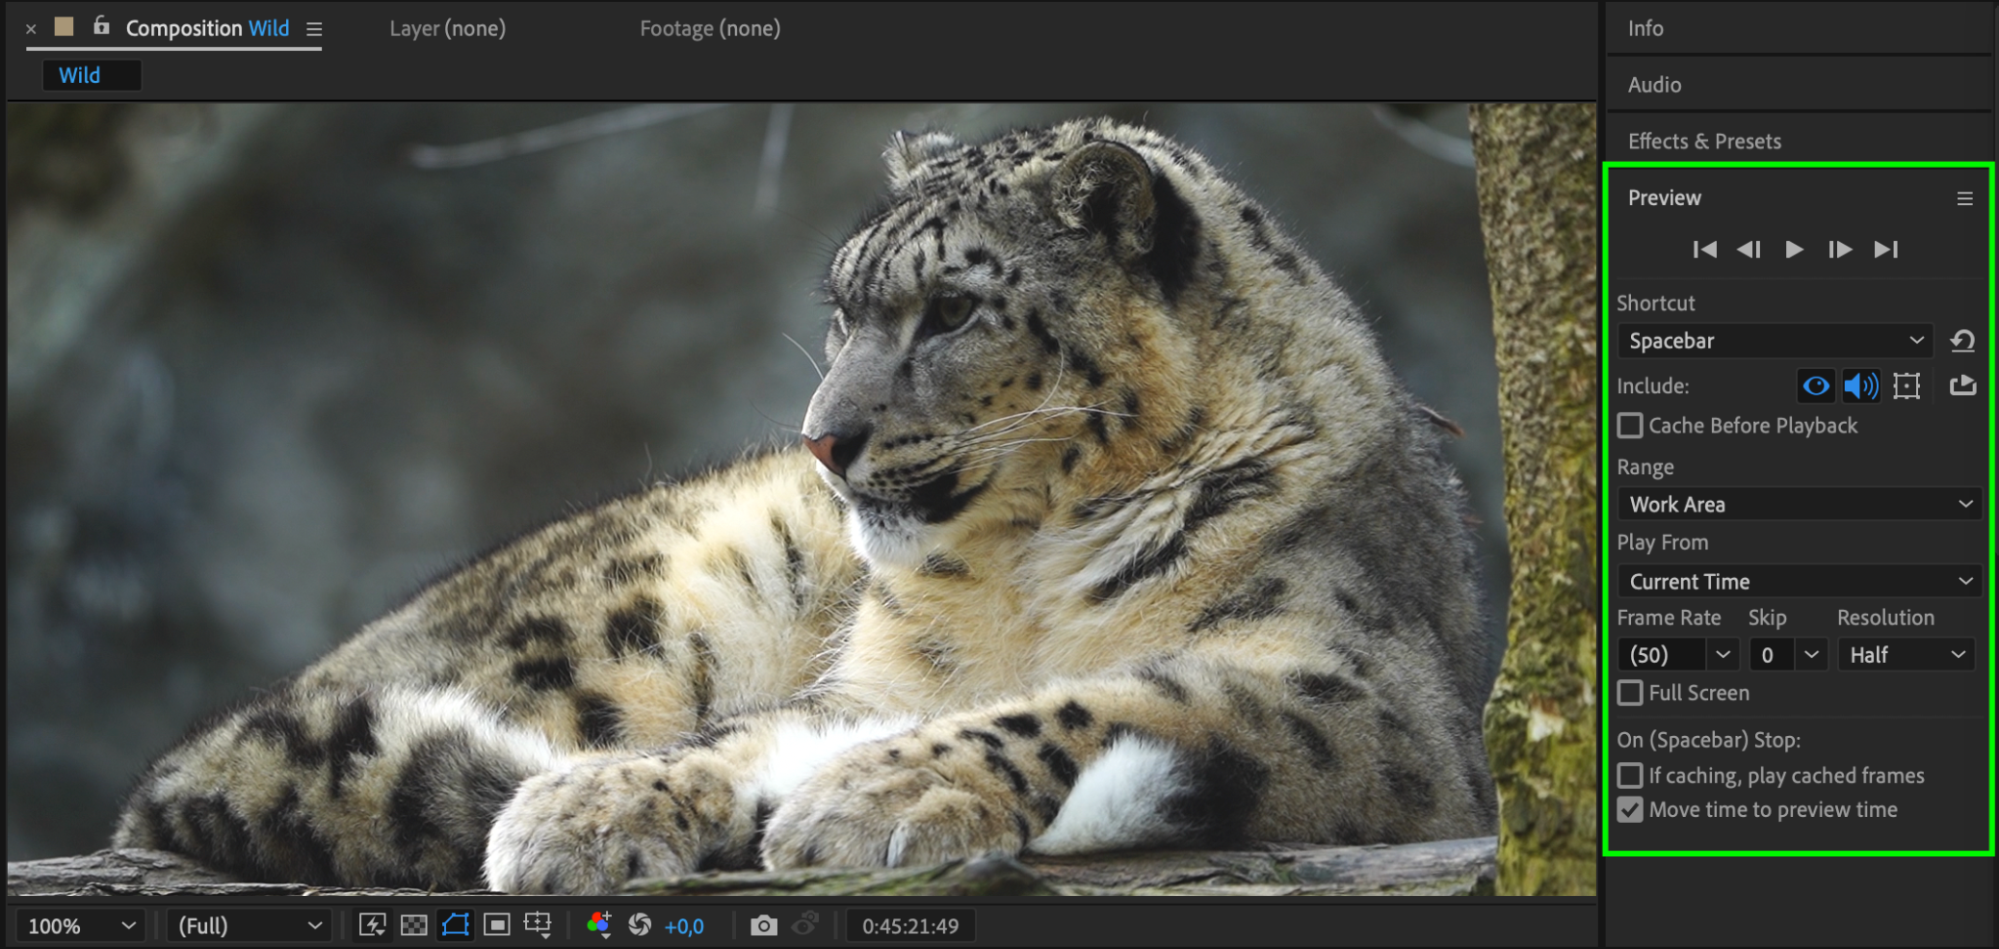
Task: Jump to first frame in Preview panel
Action: pyautogui.click(x=1704, y=249)
